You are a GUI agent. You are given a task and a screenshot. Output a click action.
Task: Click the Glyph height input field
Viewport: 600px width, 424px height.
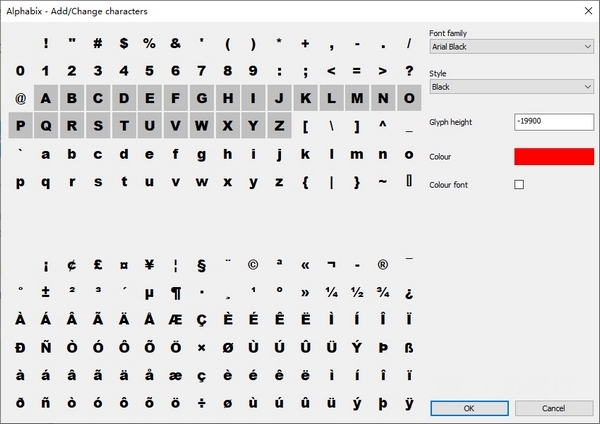[553, 121]
